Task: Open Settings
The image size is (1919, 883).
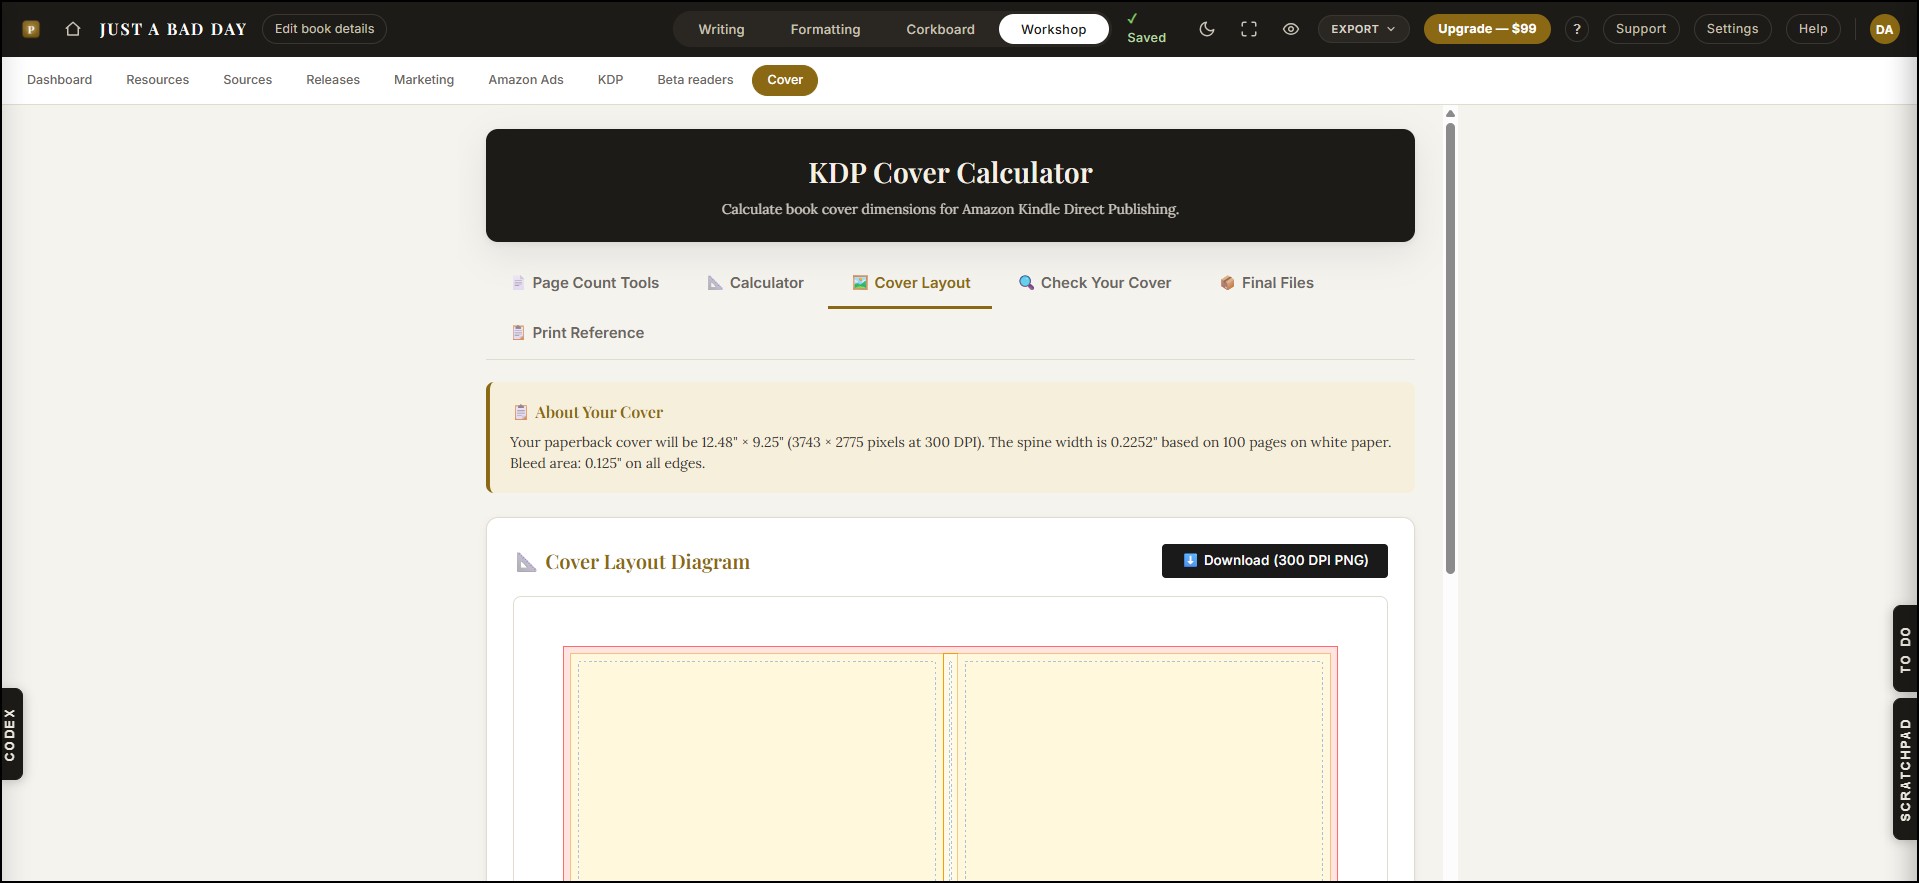Action: (1732, 29)
